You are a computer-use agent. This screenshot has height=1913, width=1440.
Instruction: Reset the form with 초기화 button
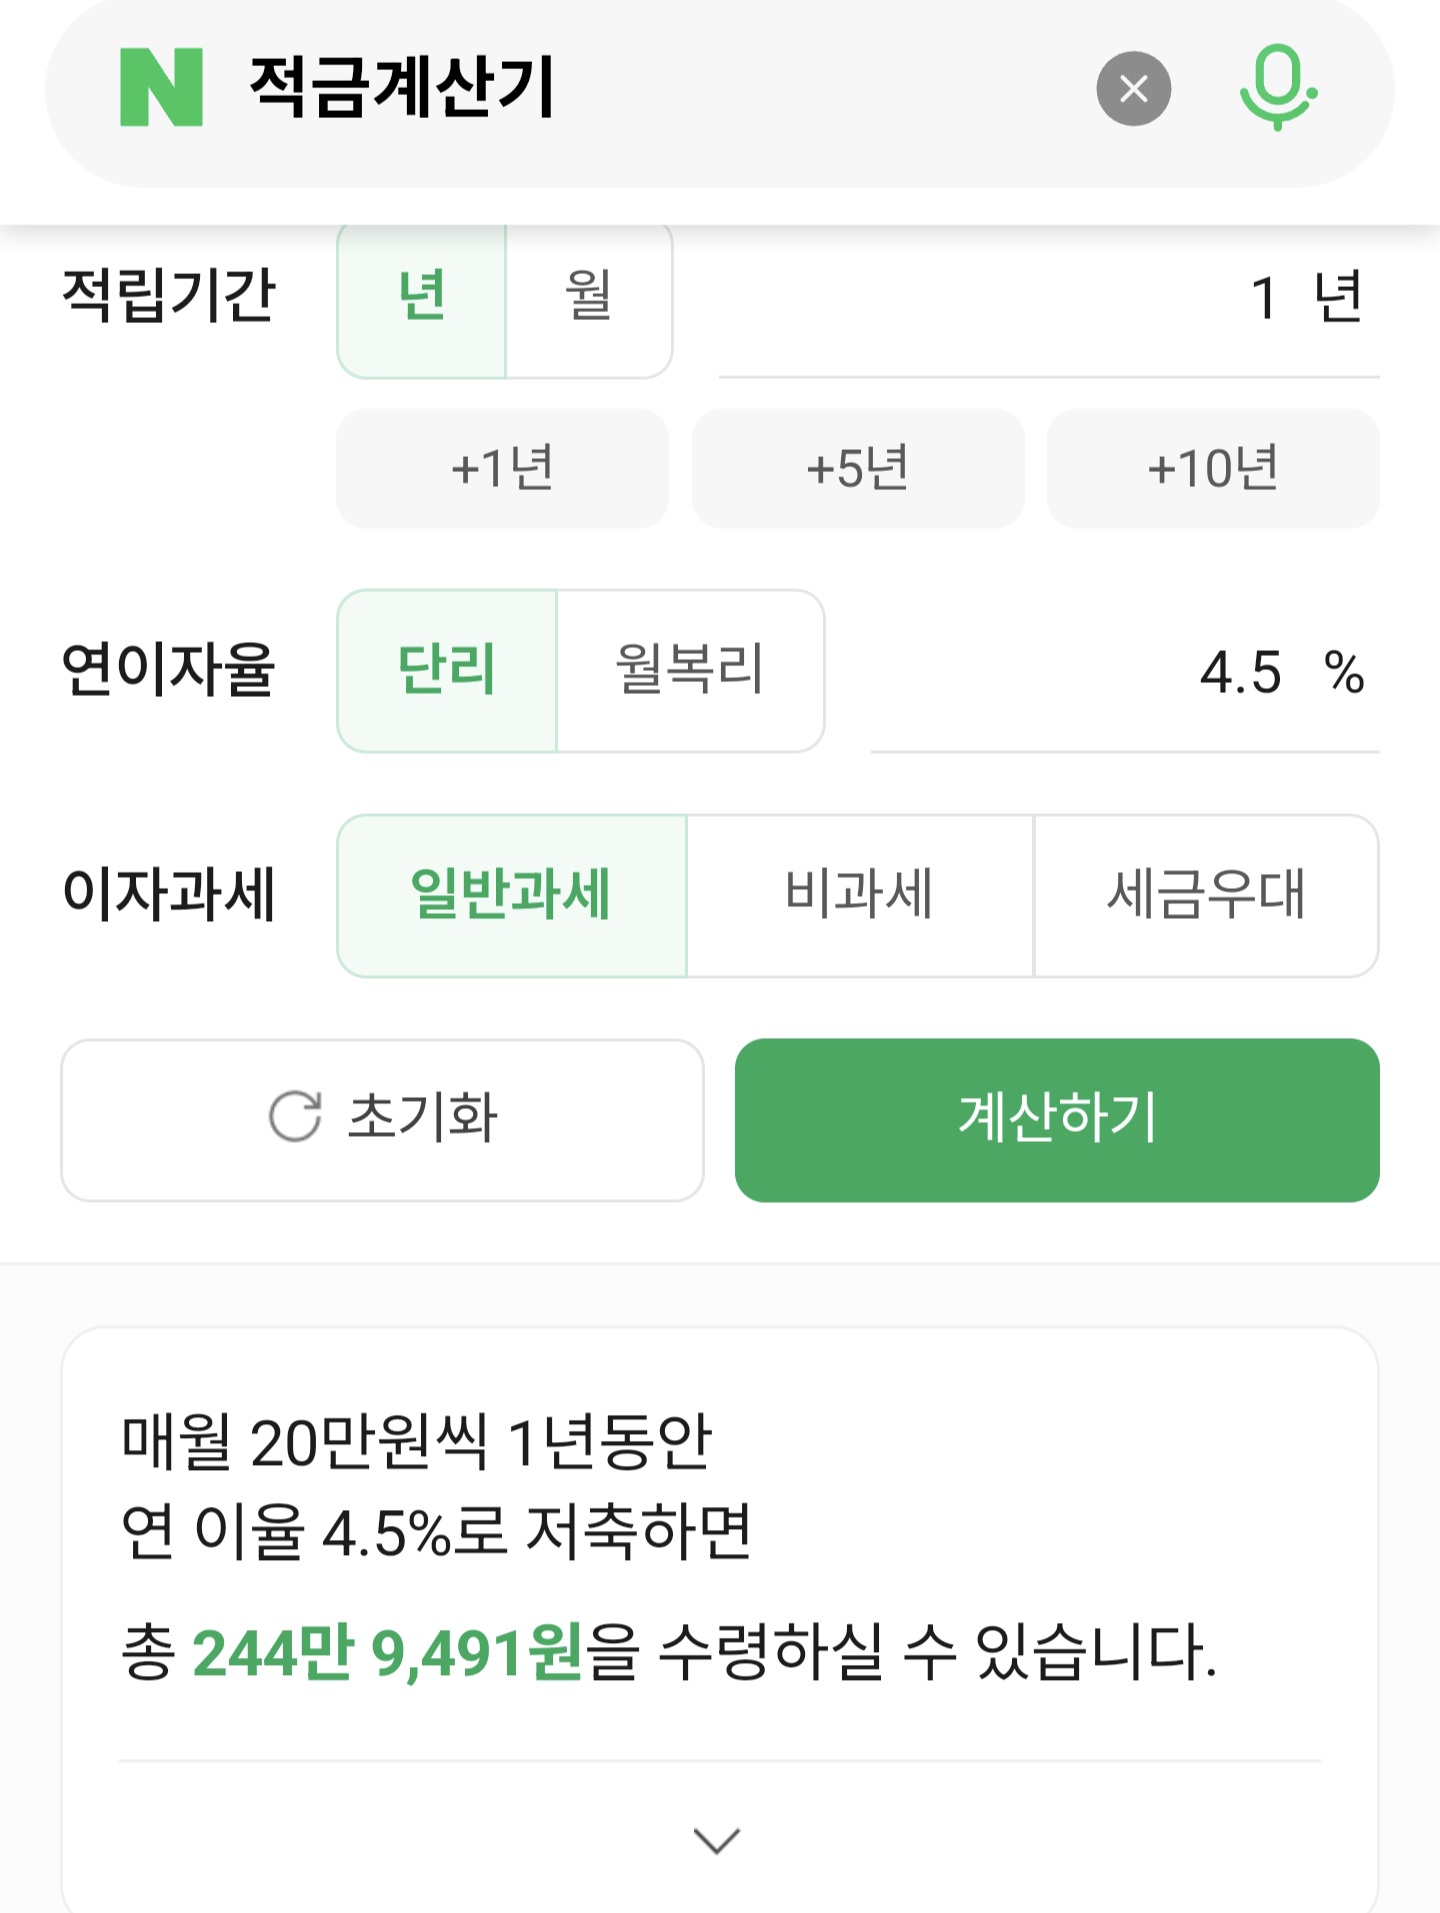382,1119
